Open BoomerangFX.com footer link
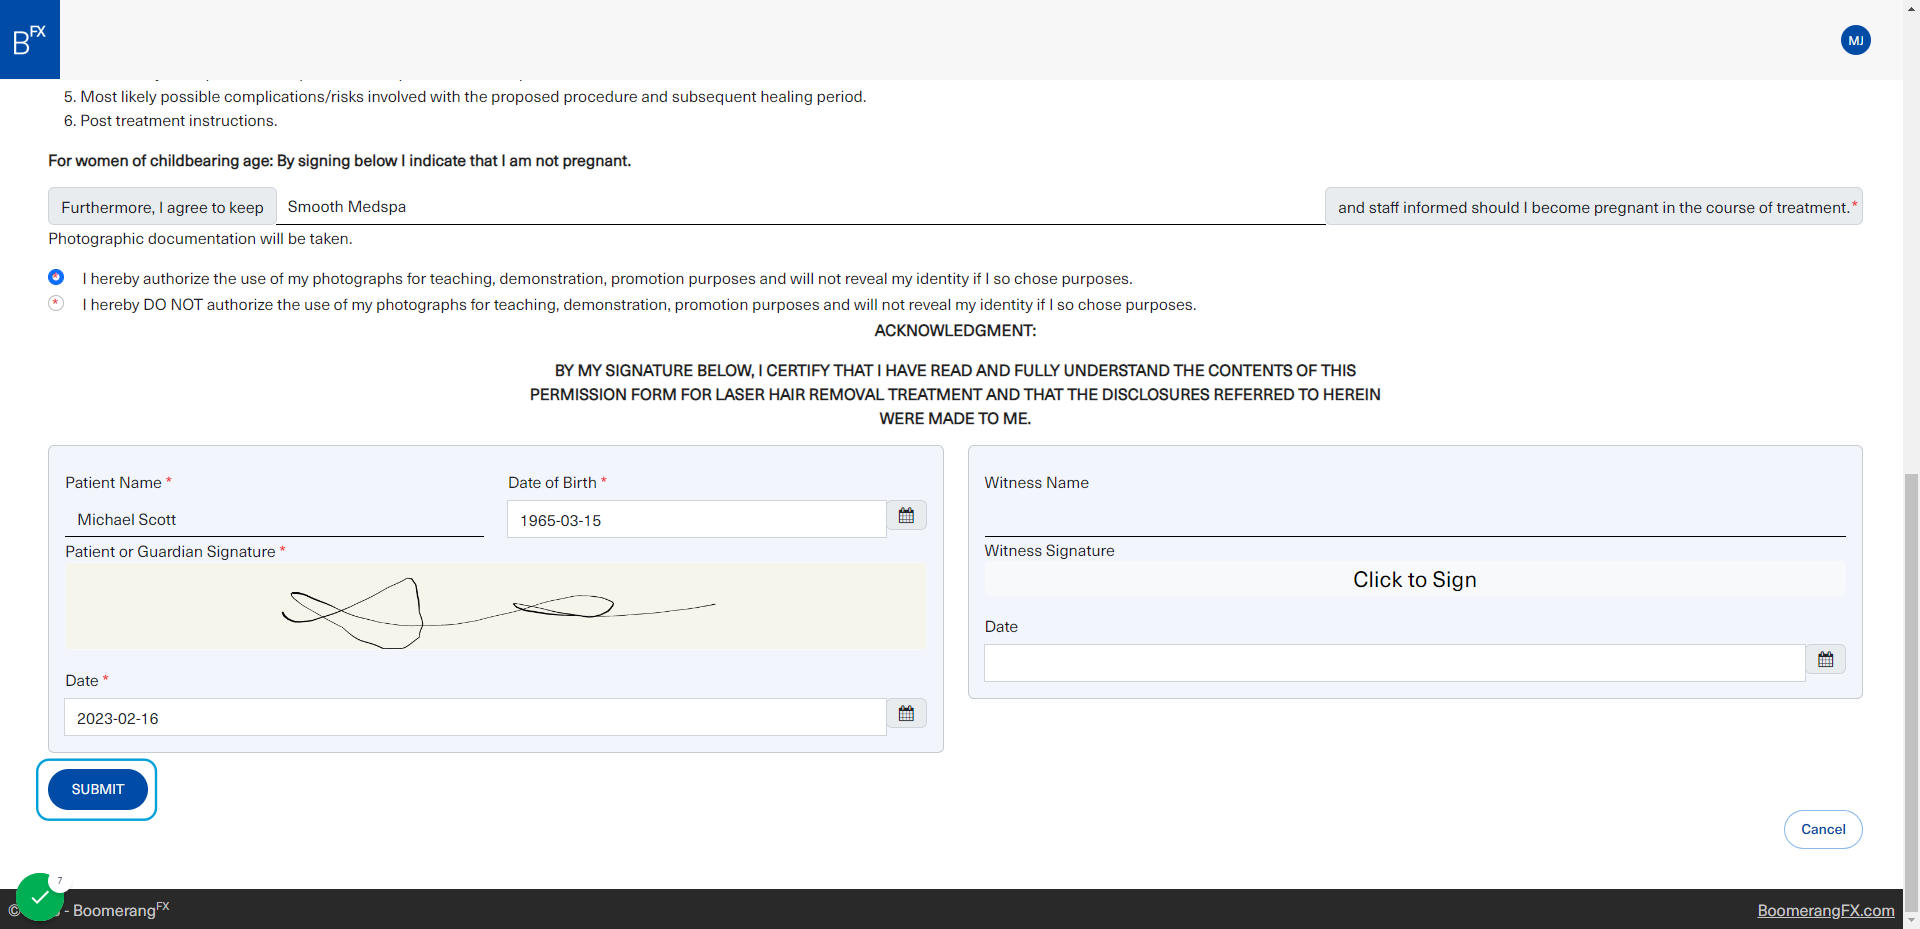The image size is (1920, 929). point(1826,910)
